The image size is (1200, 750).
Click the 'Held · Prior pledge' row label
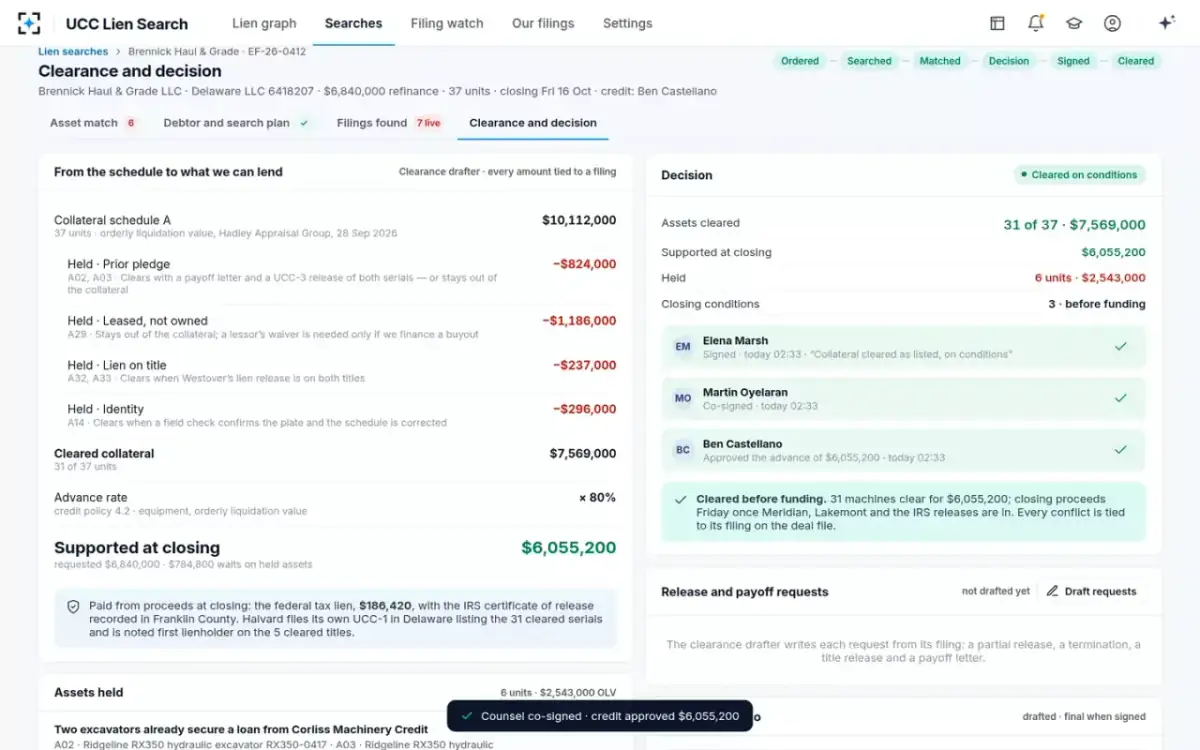119,264
